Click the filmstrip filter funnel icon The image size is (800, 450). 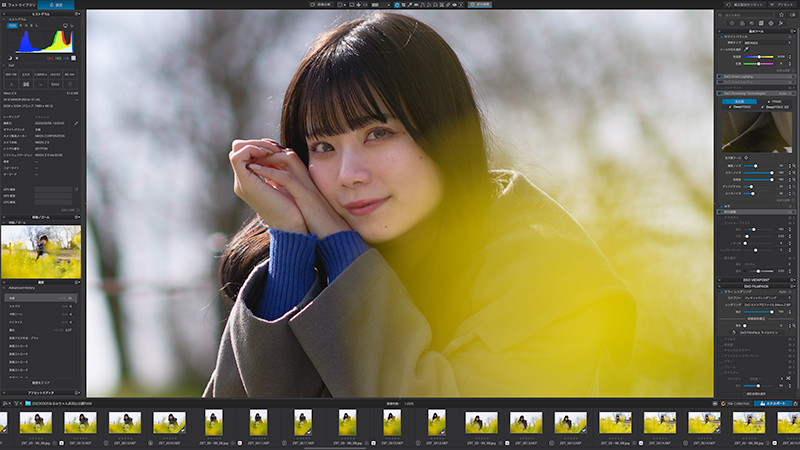[x=16, y=404]
